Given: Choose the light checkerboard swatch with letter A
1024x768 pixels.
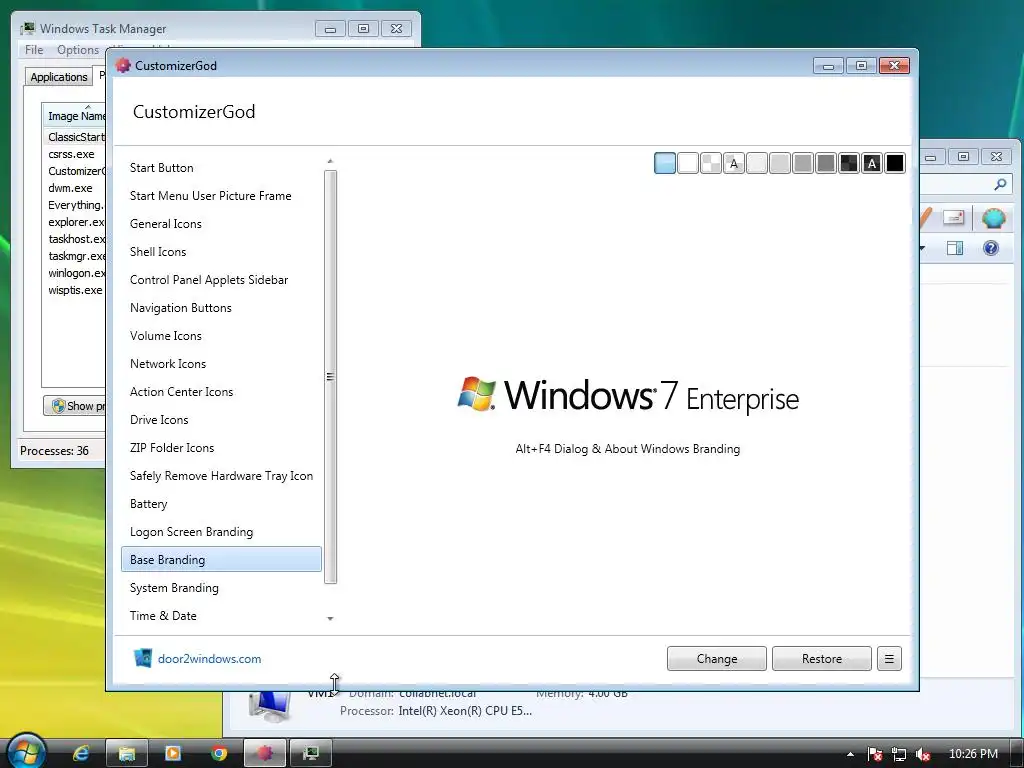Looking at the screenshot, I should point(734,163).
